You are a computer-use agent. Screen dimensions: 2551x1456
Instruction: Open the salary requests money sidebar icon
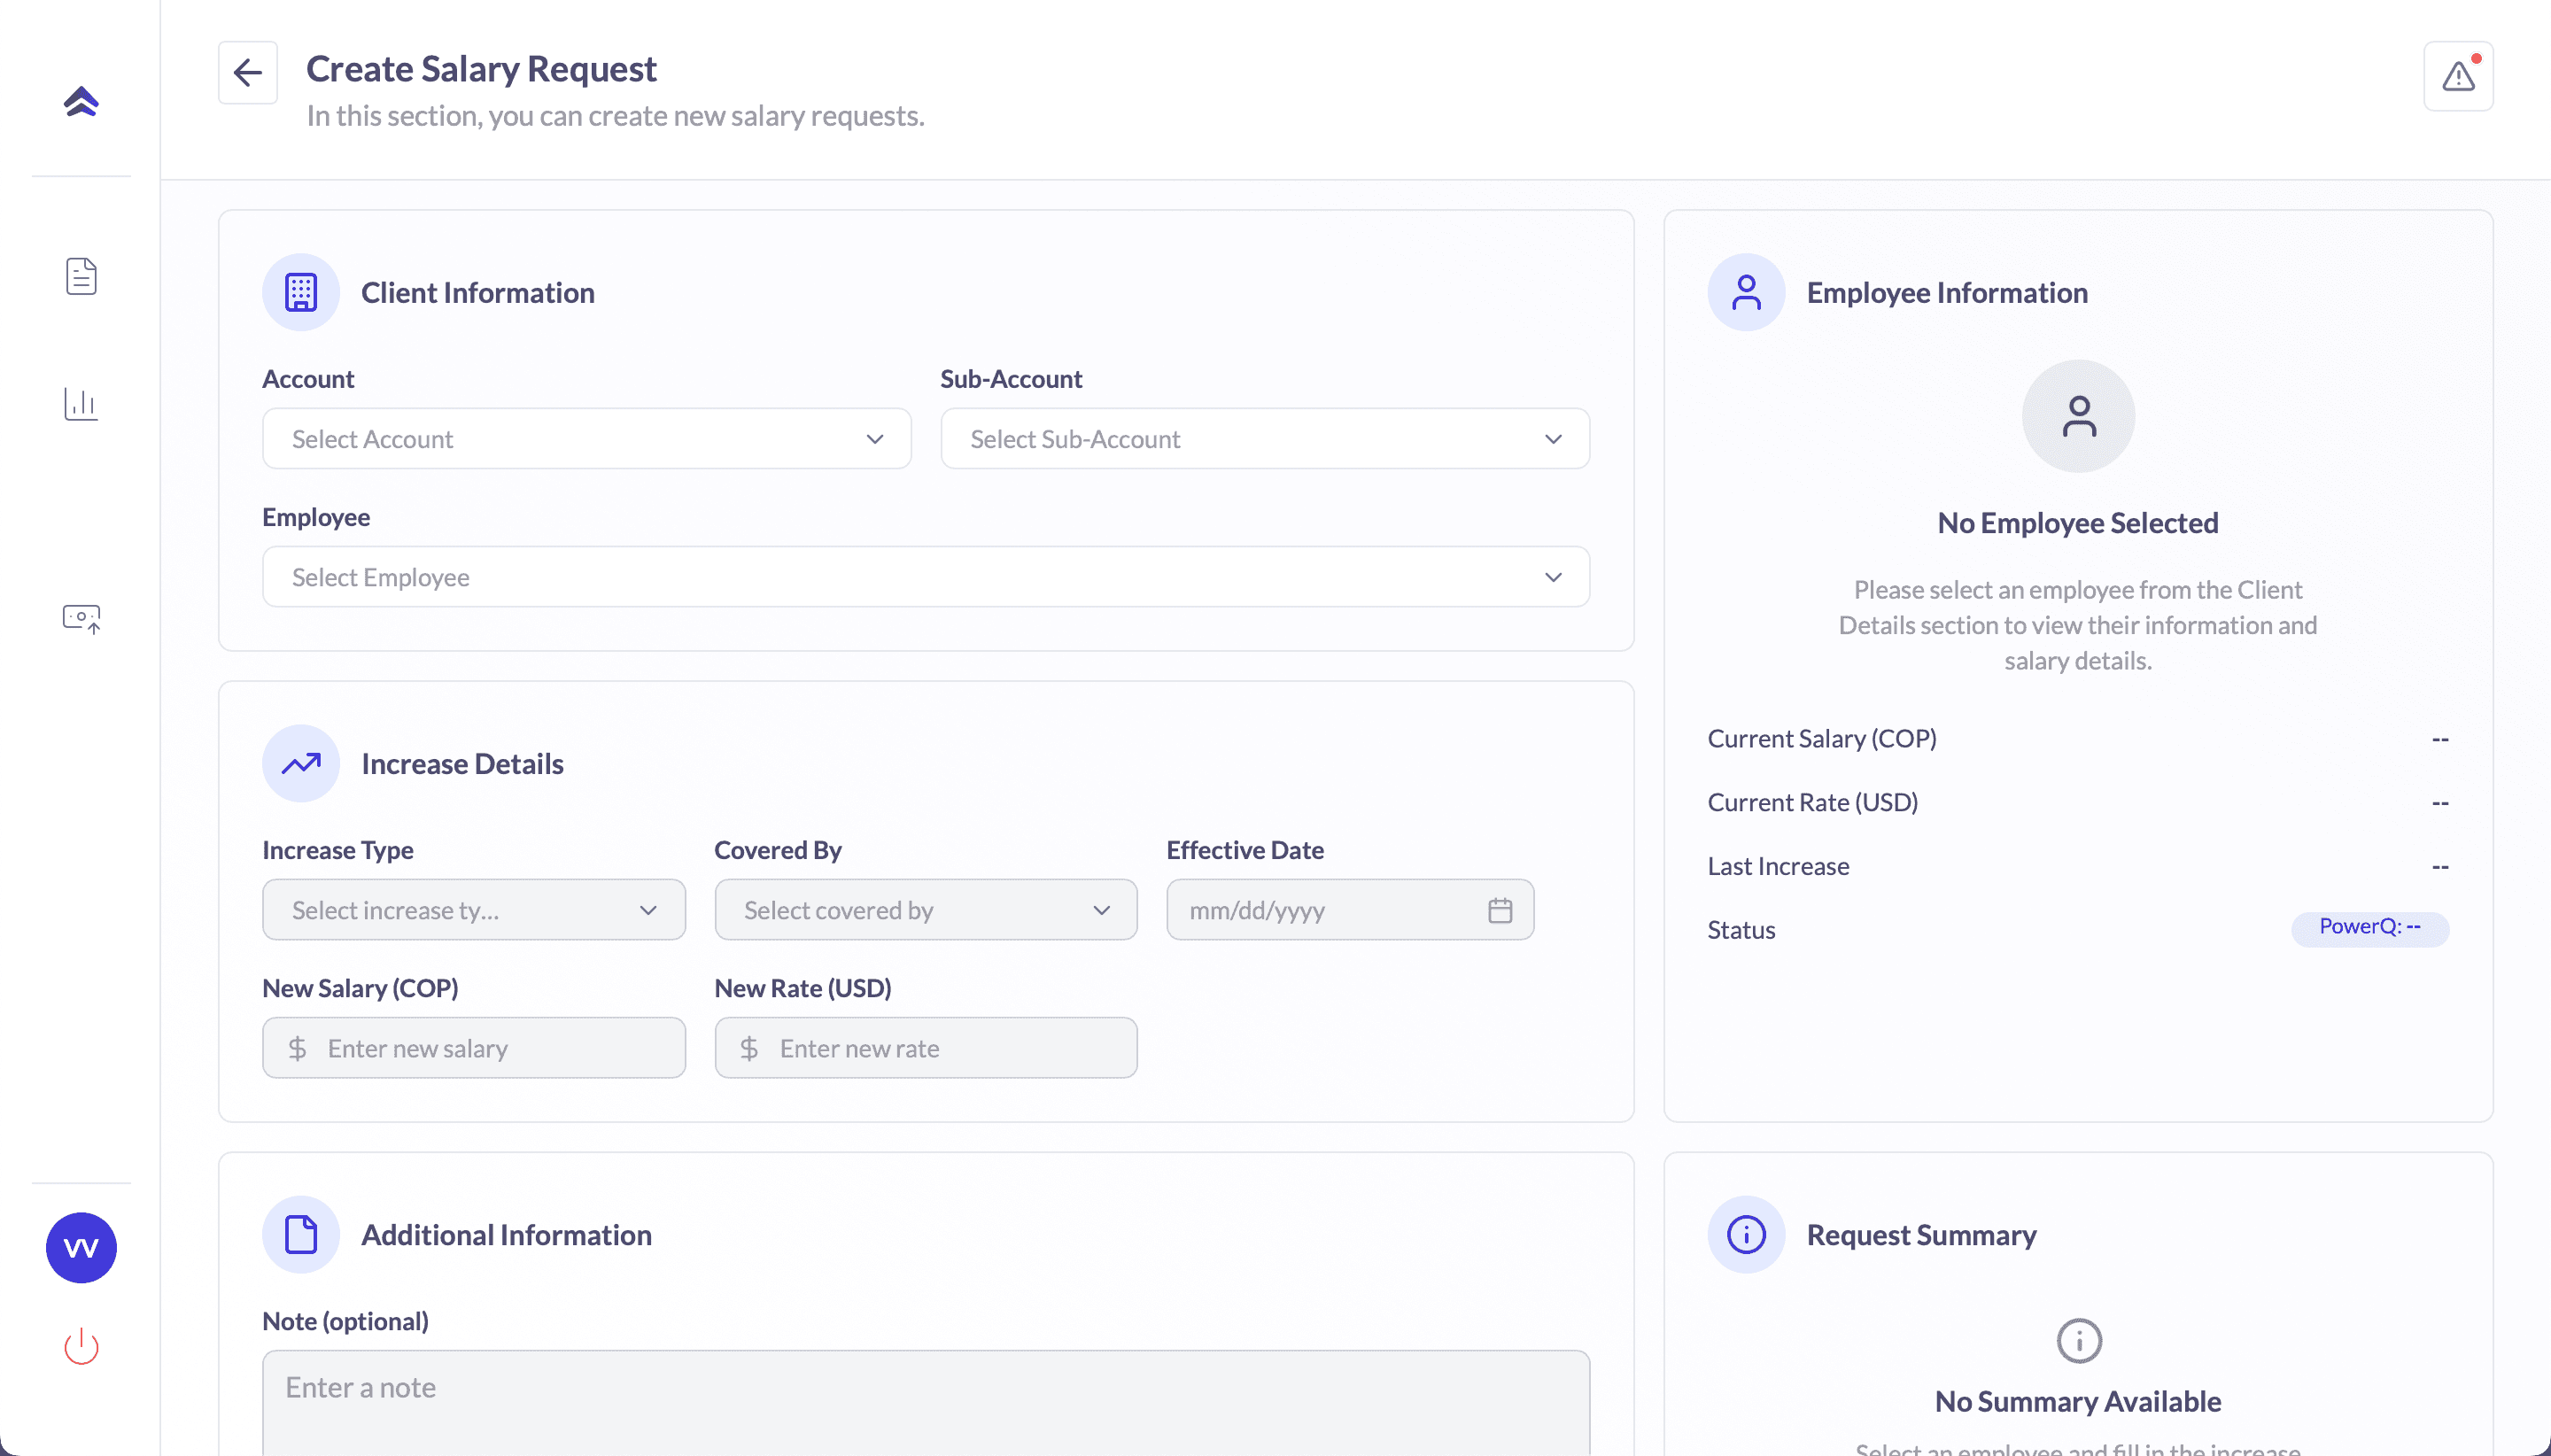click(x=81, y=618)
